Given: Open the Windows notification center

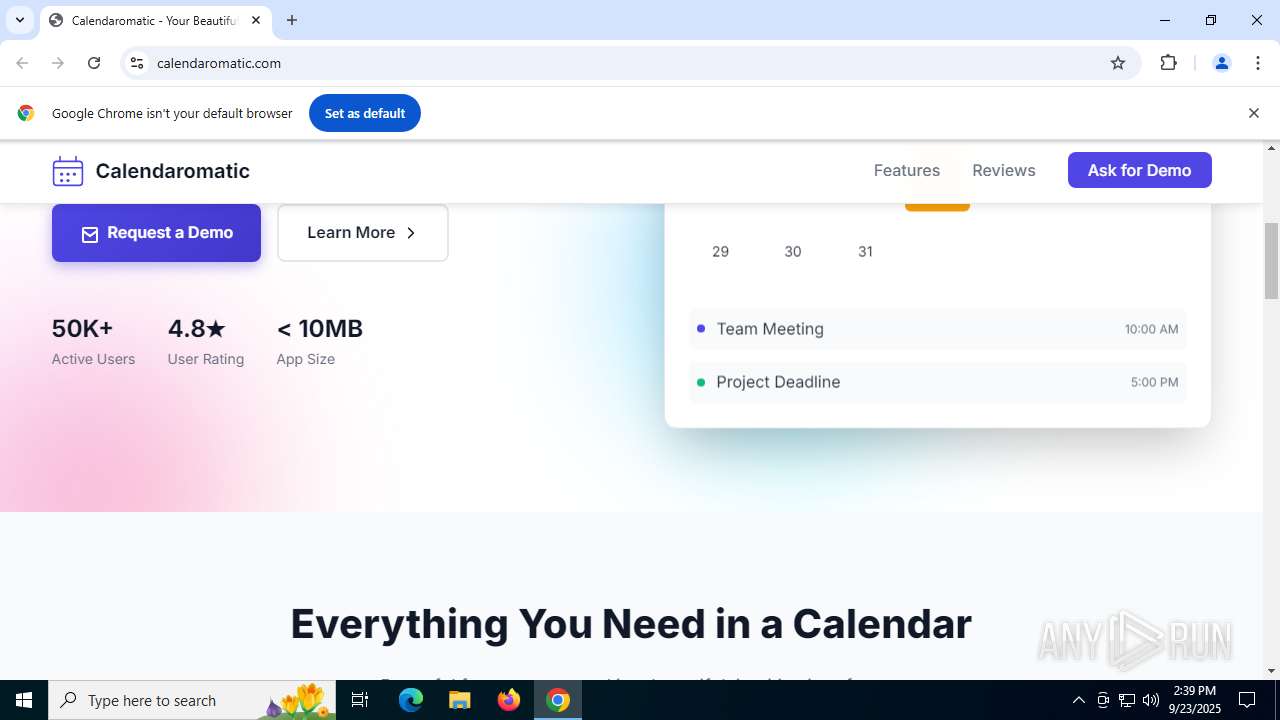Looking at the screenshot, I should (1247, 700).
